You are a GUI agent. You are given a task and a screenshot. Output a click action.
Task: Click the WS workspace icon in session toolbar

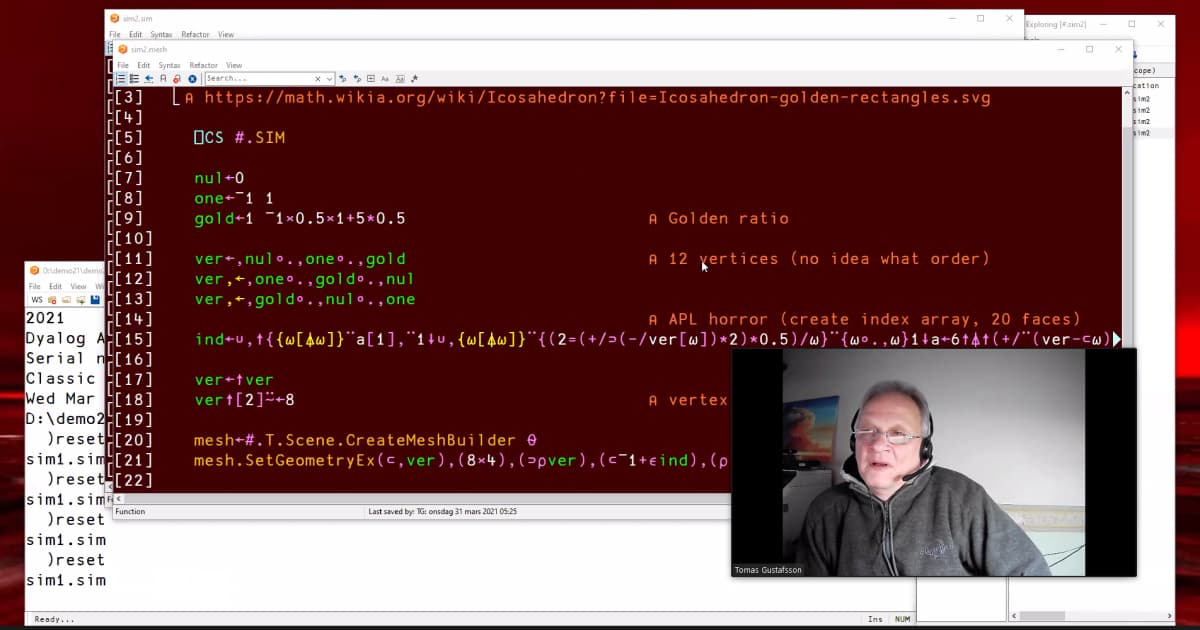click(37, 299)
